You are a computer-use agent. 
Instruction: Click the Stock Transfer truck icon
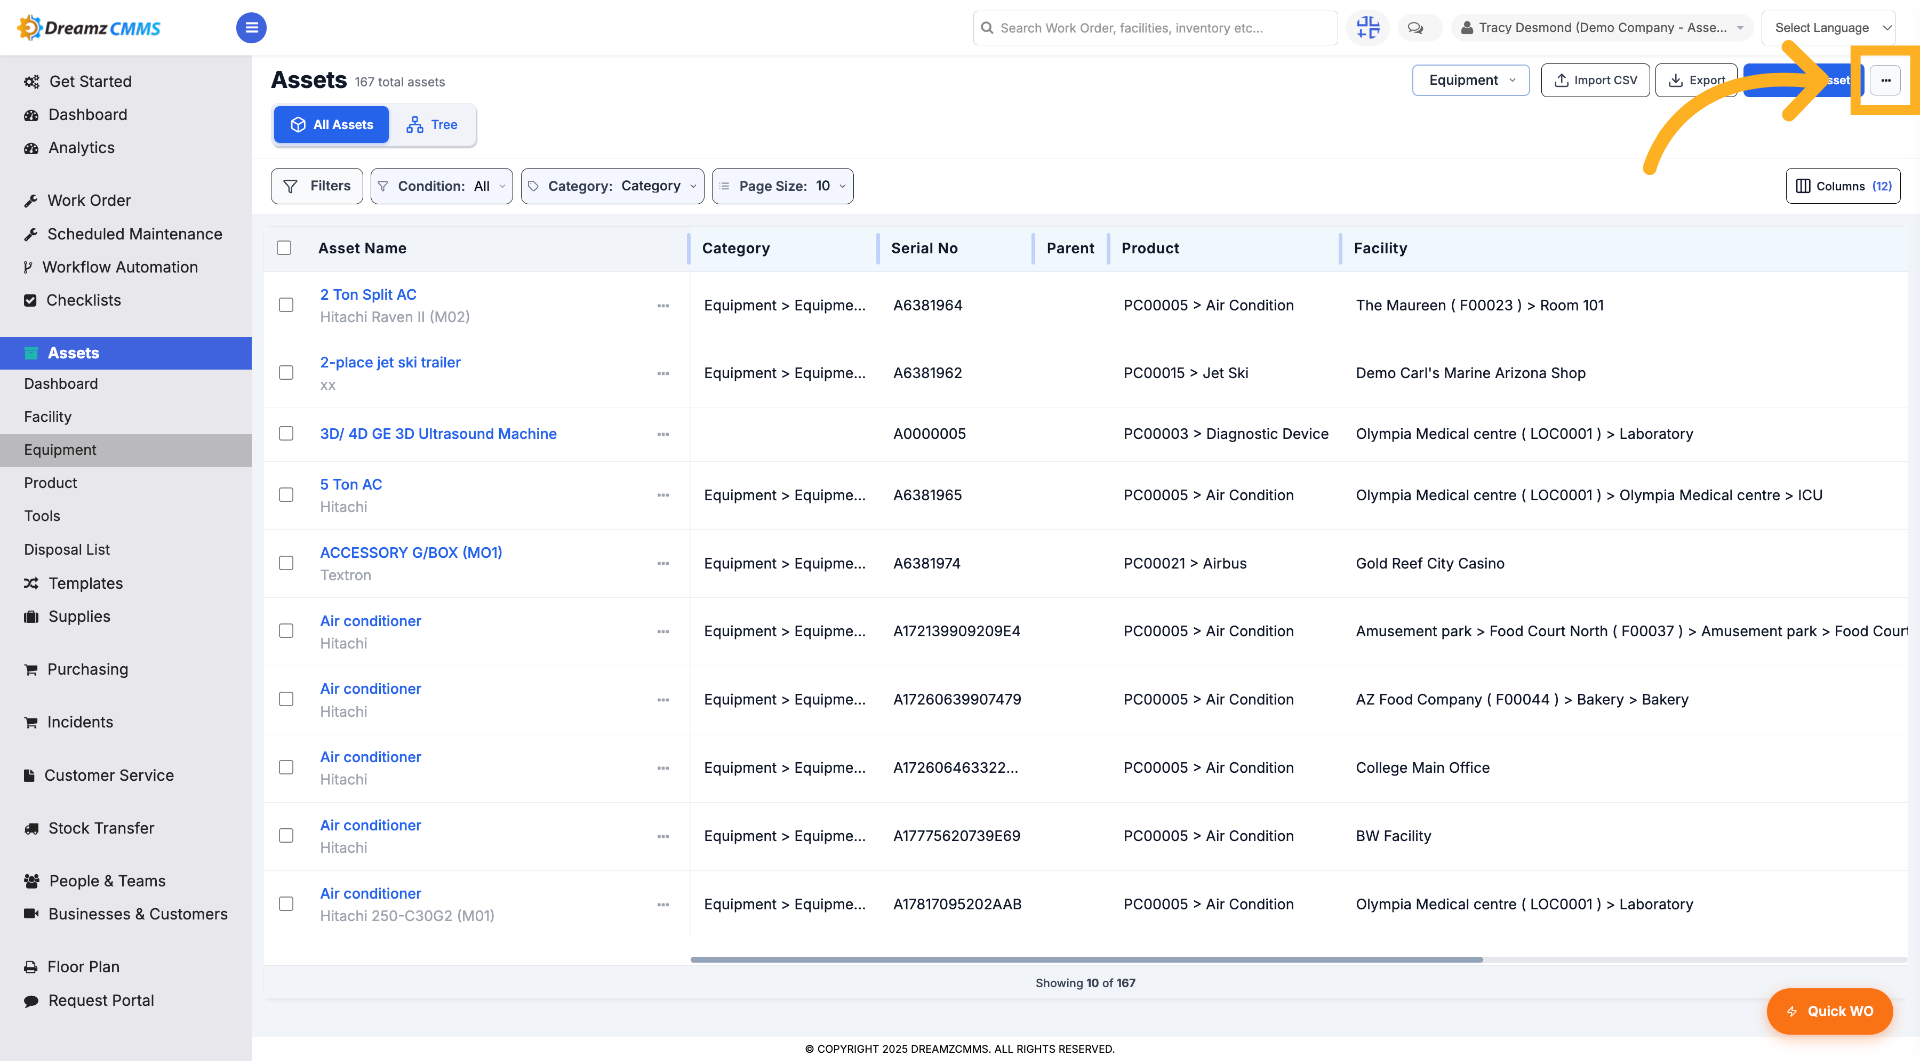[x=31, y=829]
